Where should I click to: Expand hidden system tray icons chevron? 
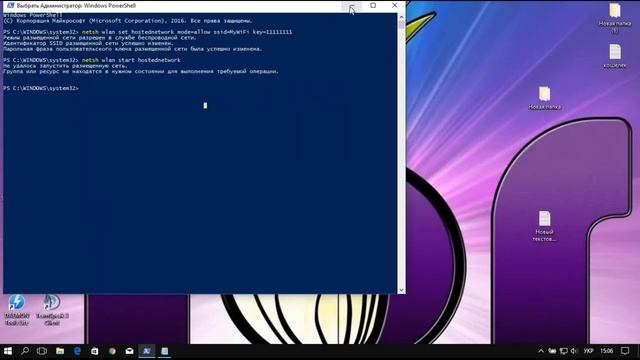(x=540, y=351)
